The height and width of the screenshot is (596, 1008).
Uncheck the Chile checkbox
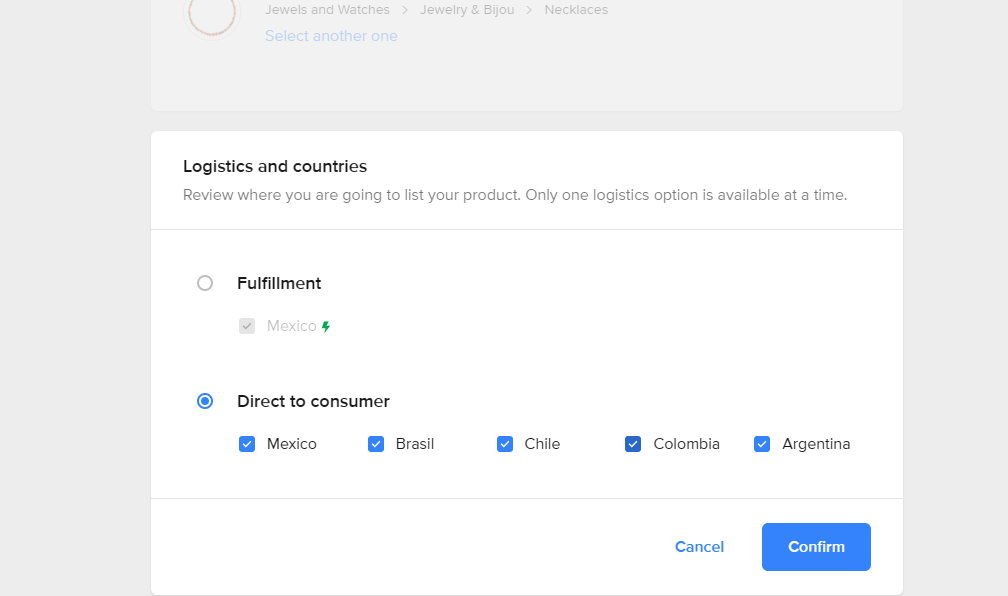pos(505,444)
